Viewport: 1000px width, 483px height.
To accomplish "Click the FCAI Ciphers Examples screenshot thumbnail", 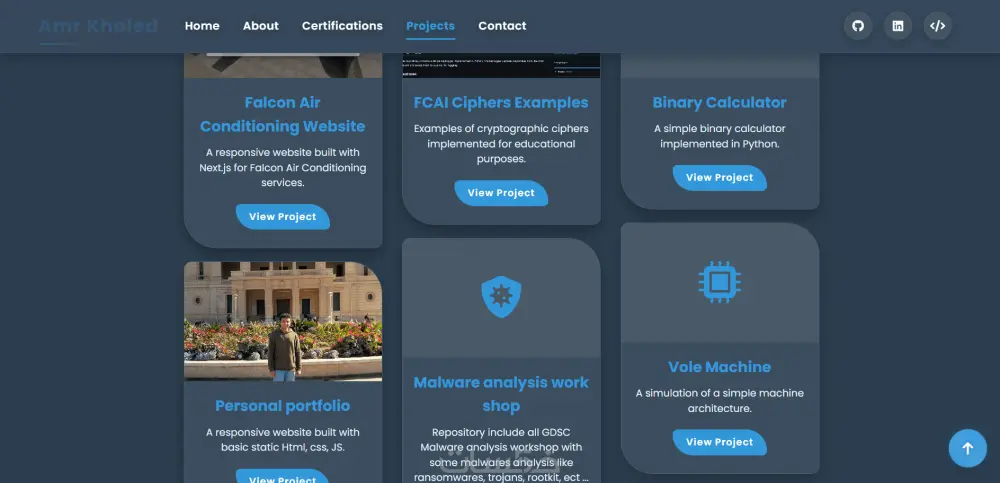I will pyautogui.click(x=501, y=65).
